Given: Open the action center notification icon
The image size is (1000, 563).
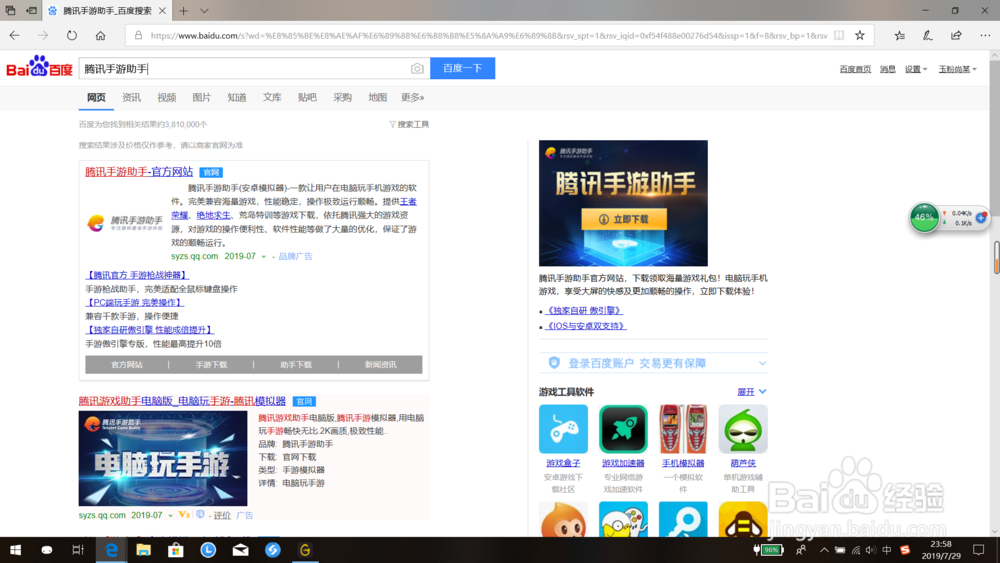Looking at the screenshot, I should 979,550.
